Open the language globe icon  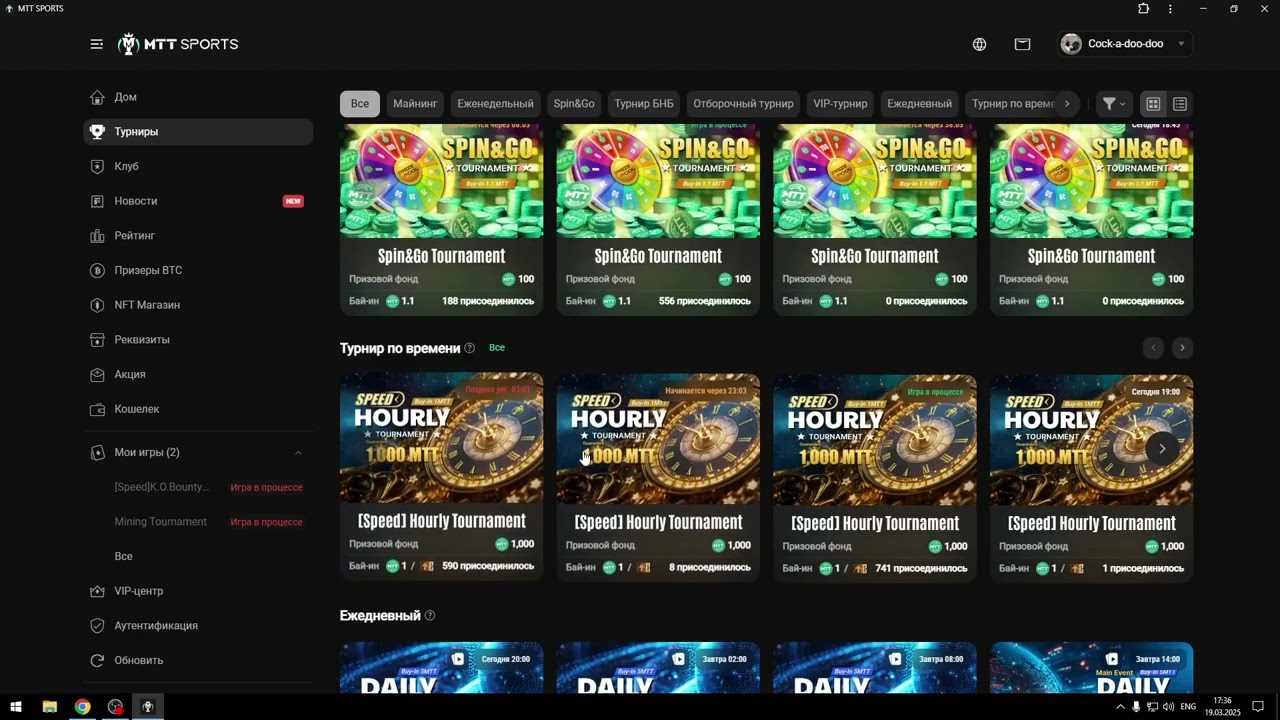click(979, 44)
